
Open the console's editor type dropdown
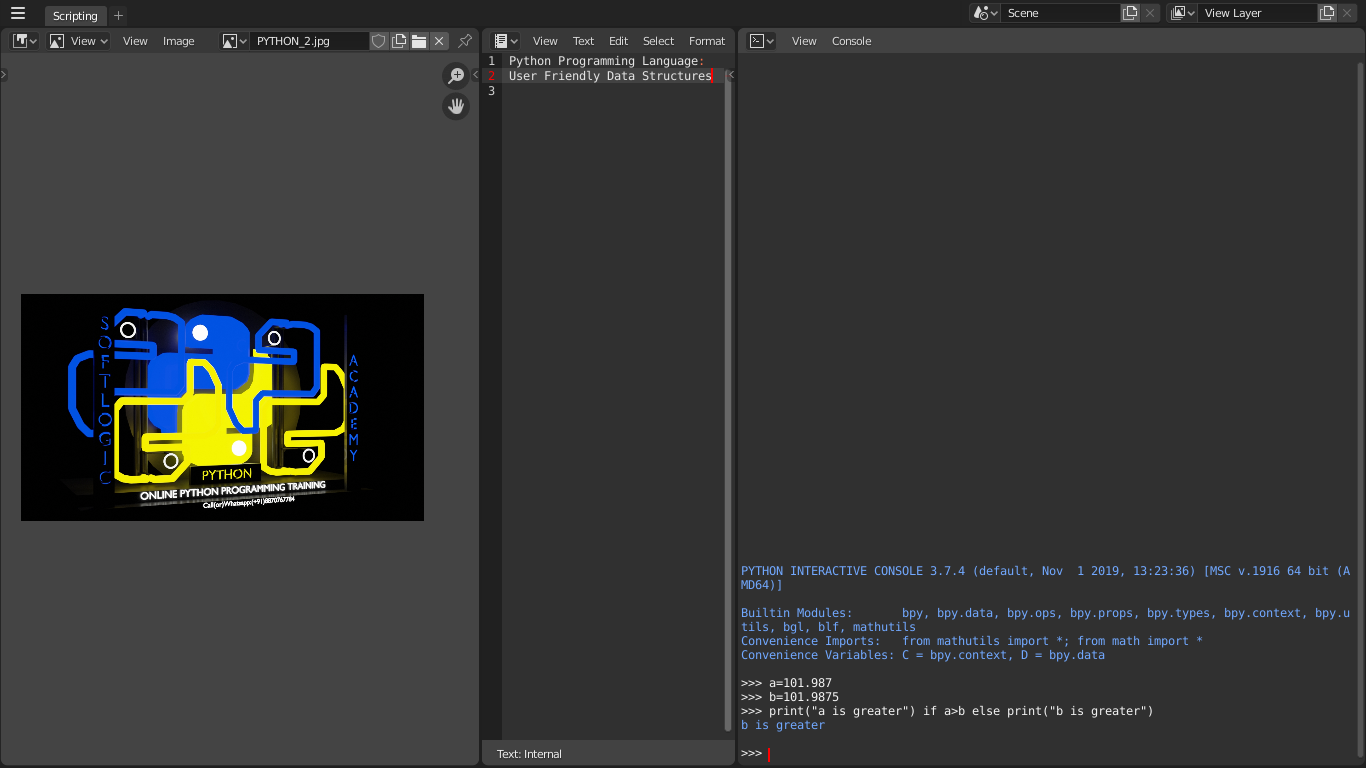[763, 41]
